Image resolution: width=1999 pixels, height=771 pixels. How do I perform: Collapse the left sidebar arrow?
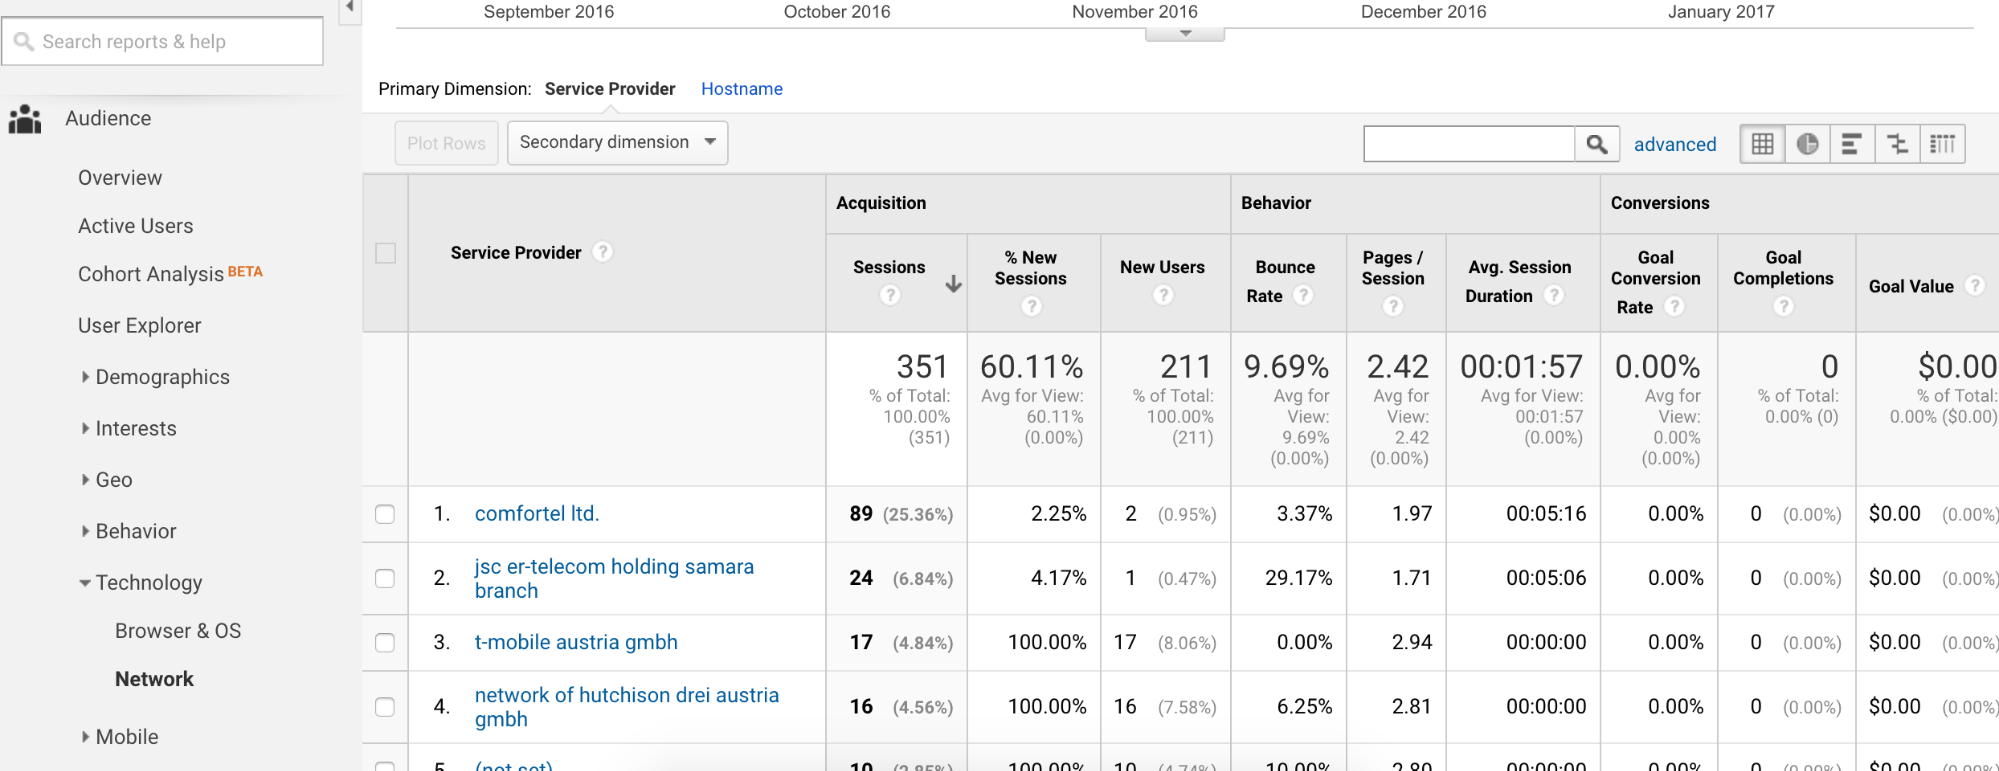(350, 8)
